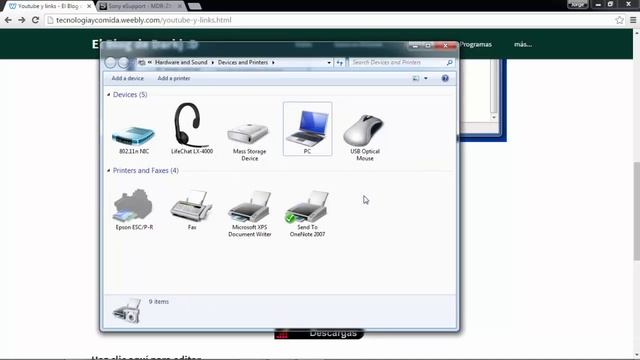The image size is (640, 360).
Task: Select the 802.11n NIC device icon
Action: pos(133,136)
